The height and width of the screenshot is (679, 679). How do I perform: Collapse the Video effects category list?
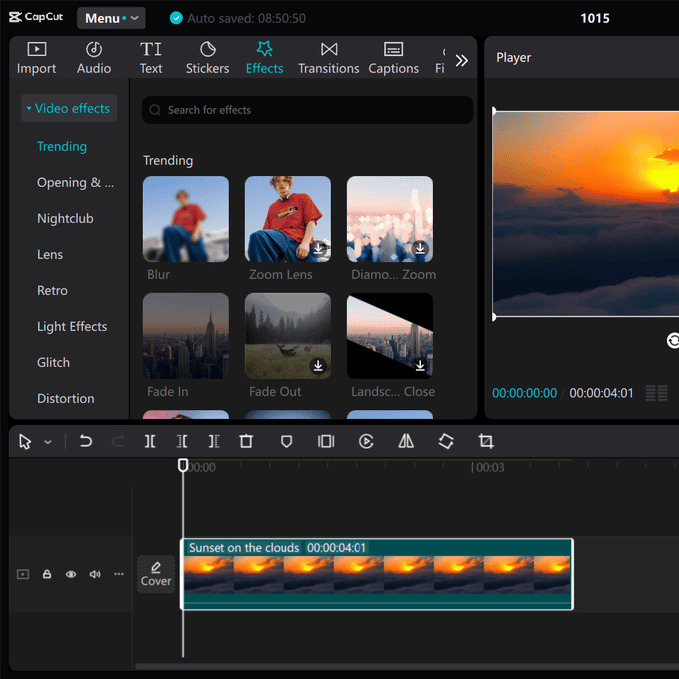tap(68, 108)
